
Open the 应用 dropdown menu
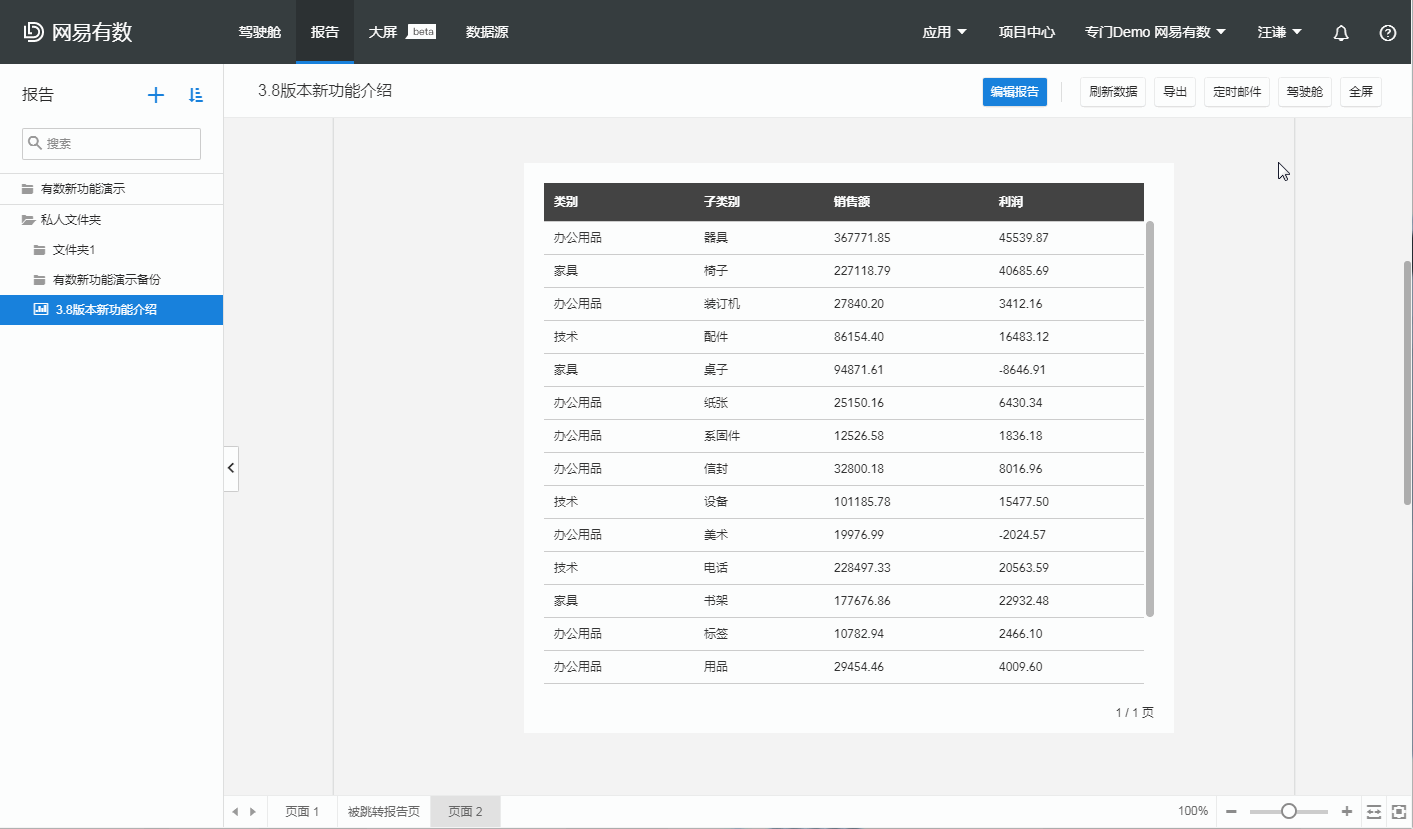coord(944,32)
